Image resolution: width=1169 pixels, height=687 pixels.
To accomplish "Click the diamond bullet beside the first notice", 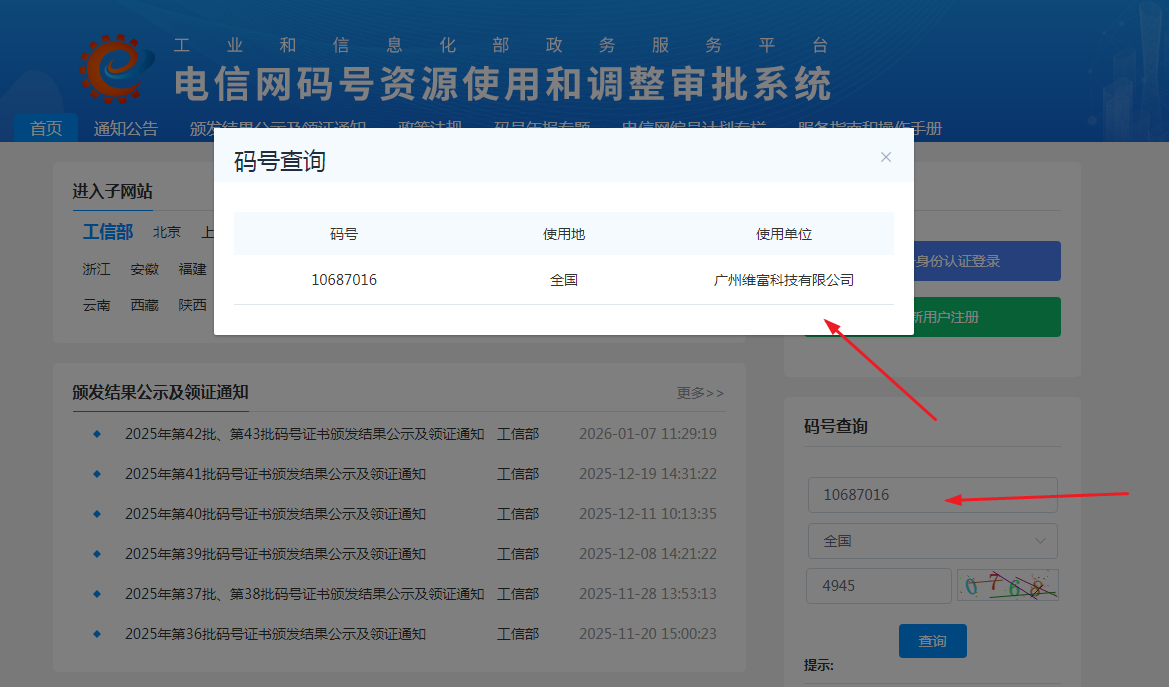I will (x=96, y=433).
